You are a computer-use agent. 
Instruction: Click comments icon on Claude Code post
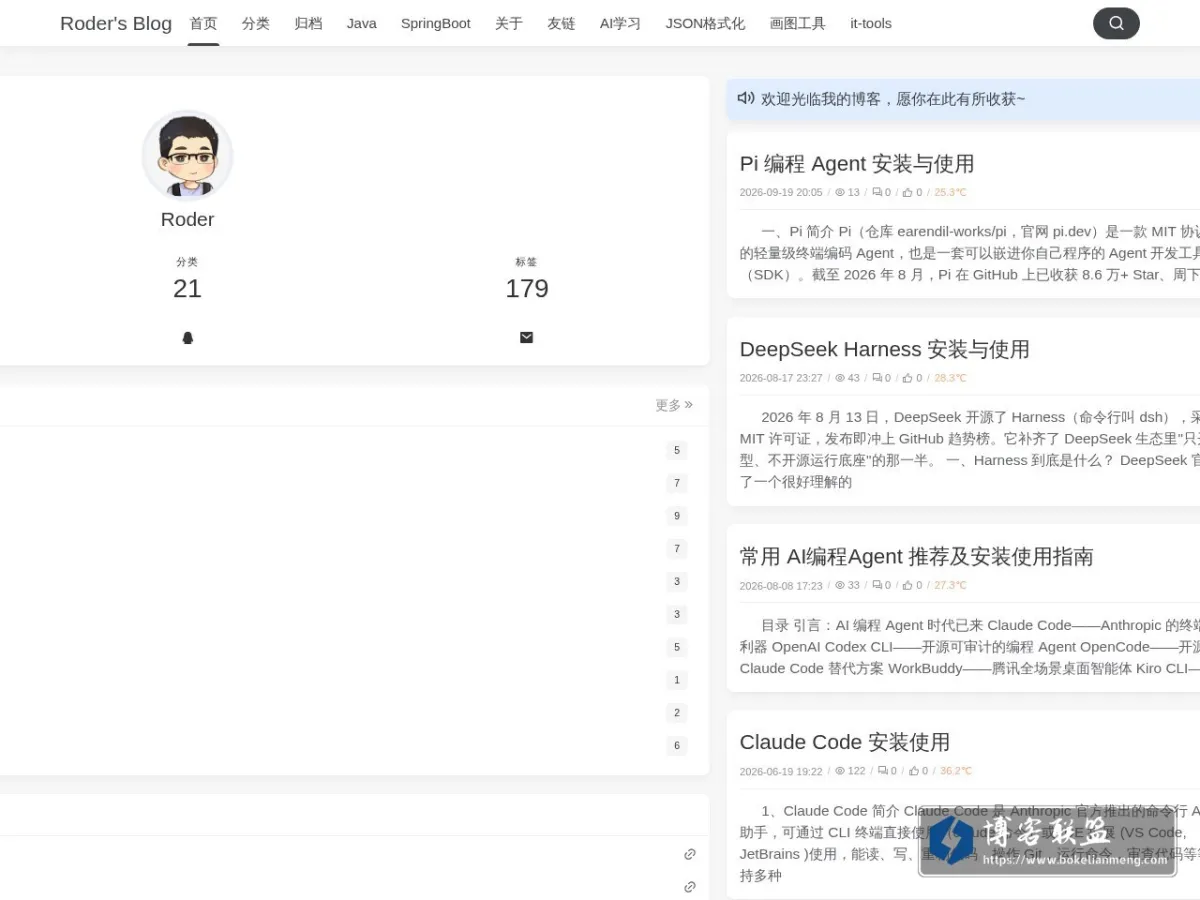click(x=883, y=771)
